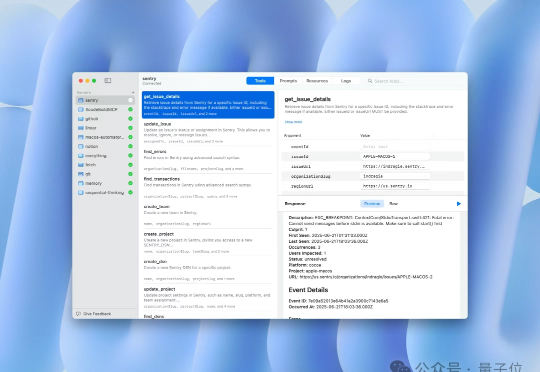Image resolution: width=540 pixels, height=372 pixels.
Task: Click linear server green status dot
Action: (x=131, y=128)
